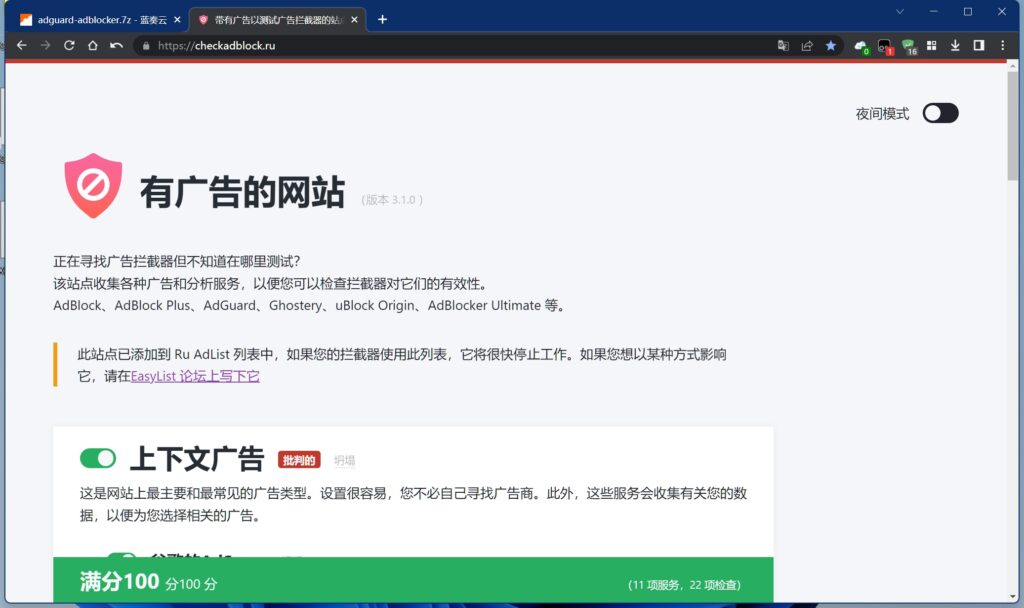The width and height of the screenshot is (1024, 608).
Task: Click the green 满分100 score bar
Action: 413,580
